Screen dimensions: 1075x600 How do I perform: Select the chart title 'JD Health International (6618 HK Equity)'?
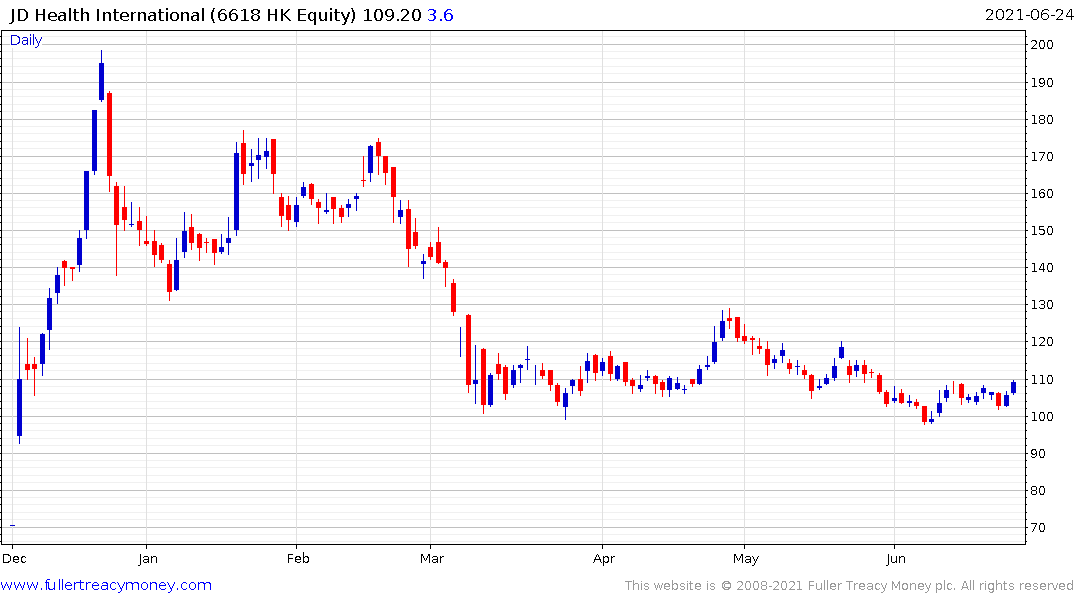tap(183, 15)
